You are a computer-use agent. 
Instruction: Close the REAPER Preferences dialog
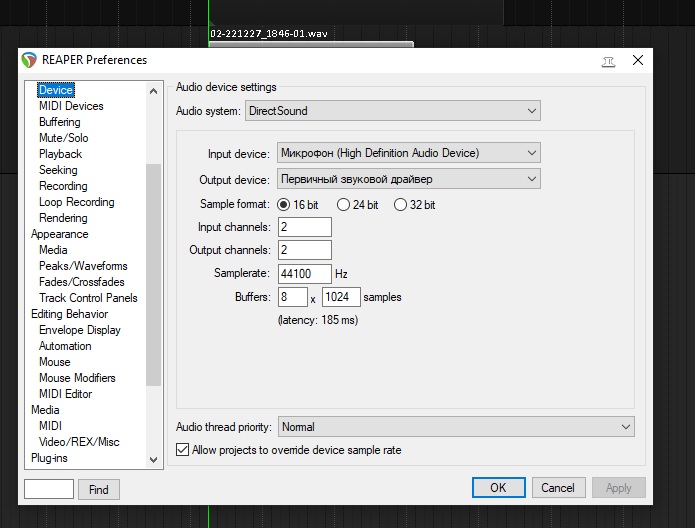(638, 60)
